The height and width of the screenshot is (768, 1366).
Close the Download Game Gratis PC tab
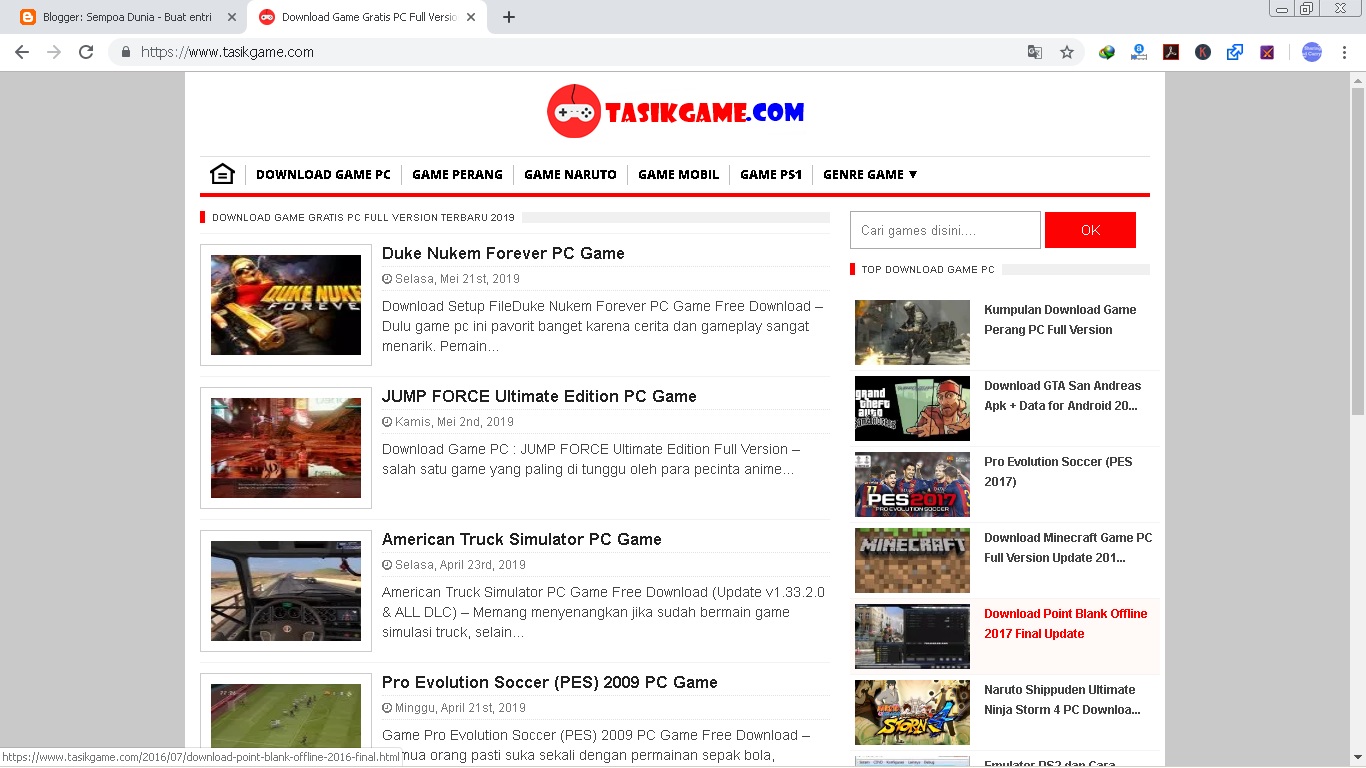pos(470,17)
